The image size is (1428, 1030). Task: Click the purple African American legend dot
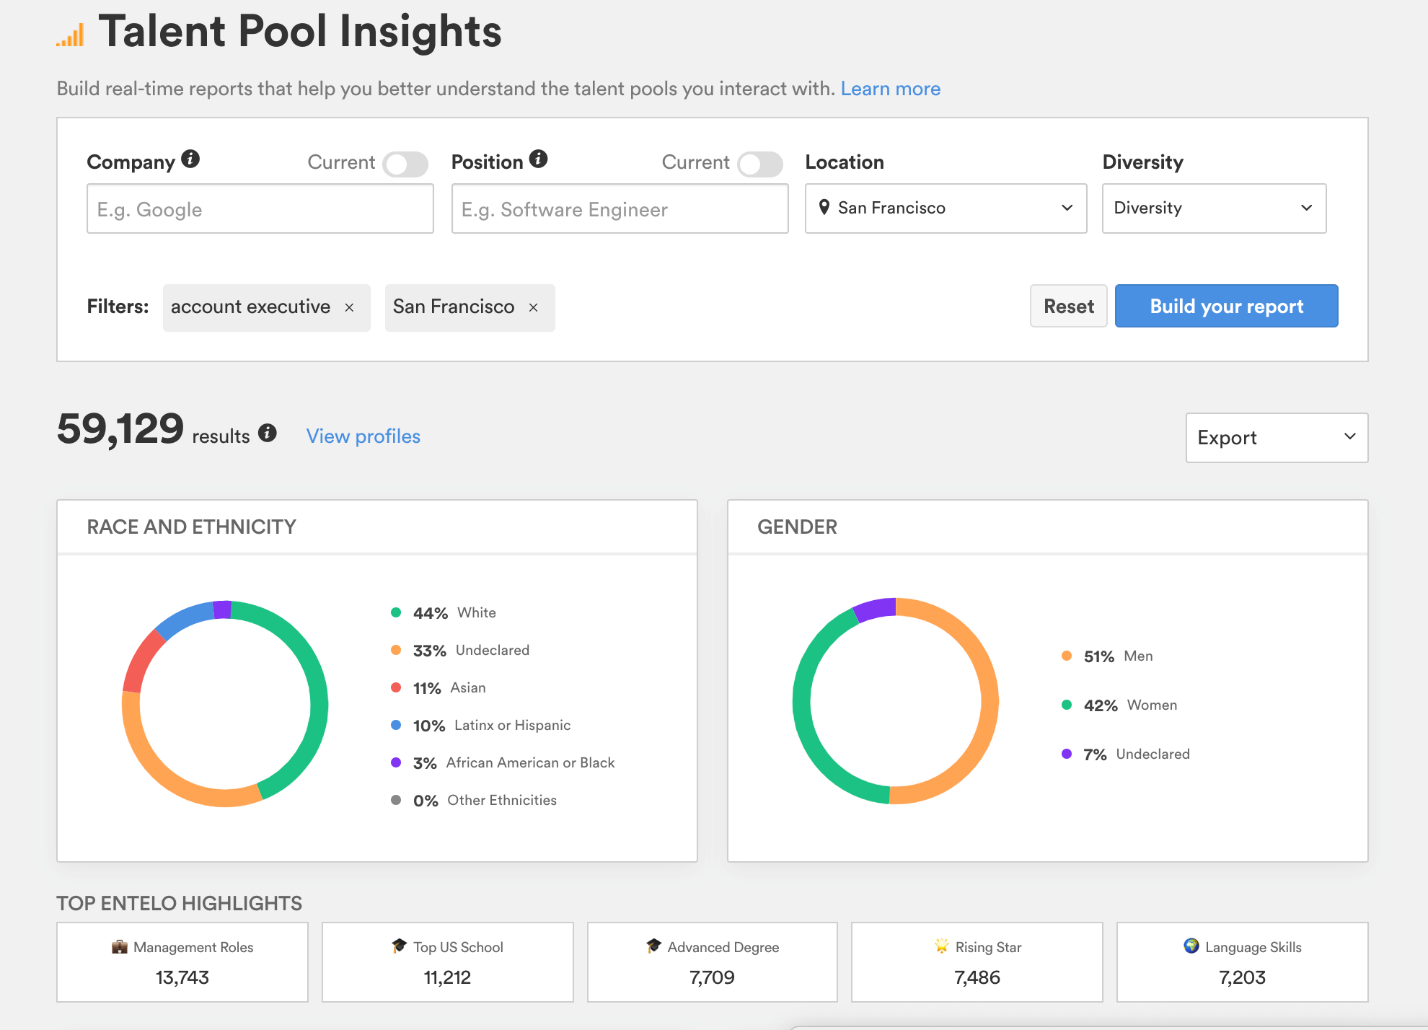[x=396, y=763]
